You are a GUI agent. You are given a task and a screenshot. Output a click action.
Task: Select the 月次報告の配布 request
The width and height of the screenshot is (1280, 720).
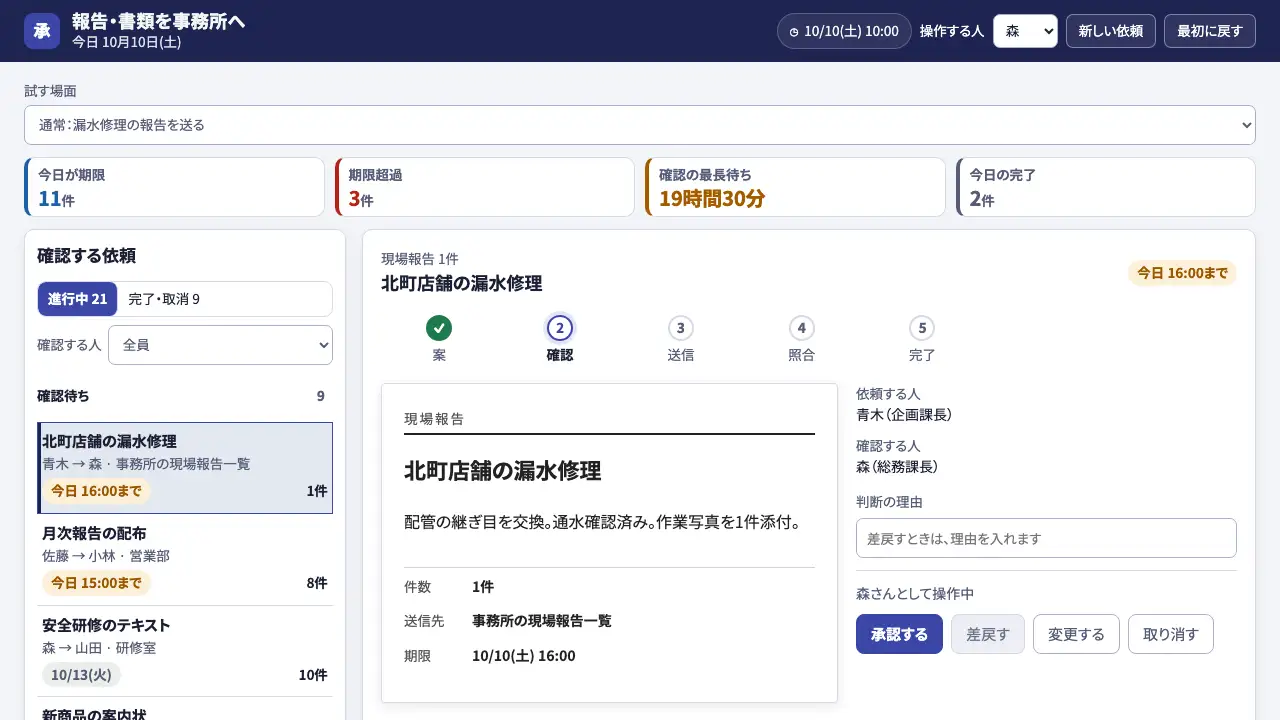pos(185,560)
